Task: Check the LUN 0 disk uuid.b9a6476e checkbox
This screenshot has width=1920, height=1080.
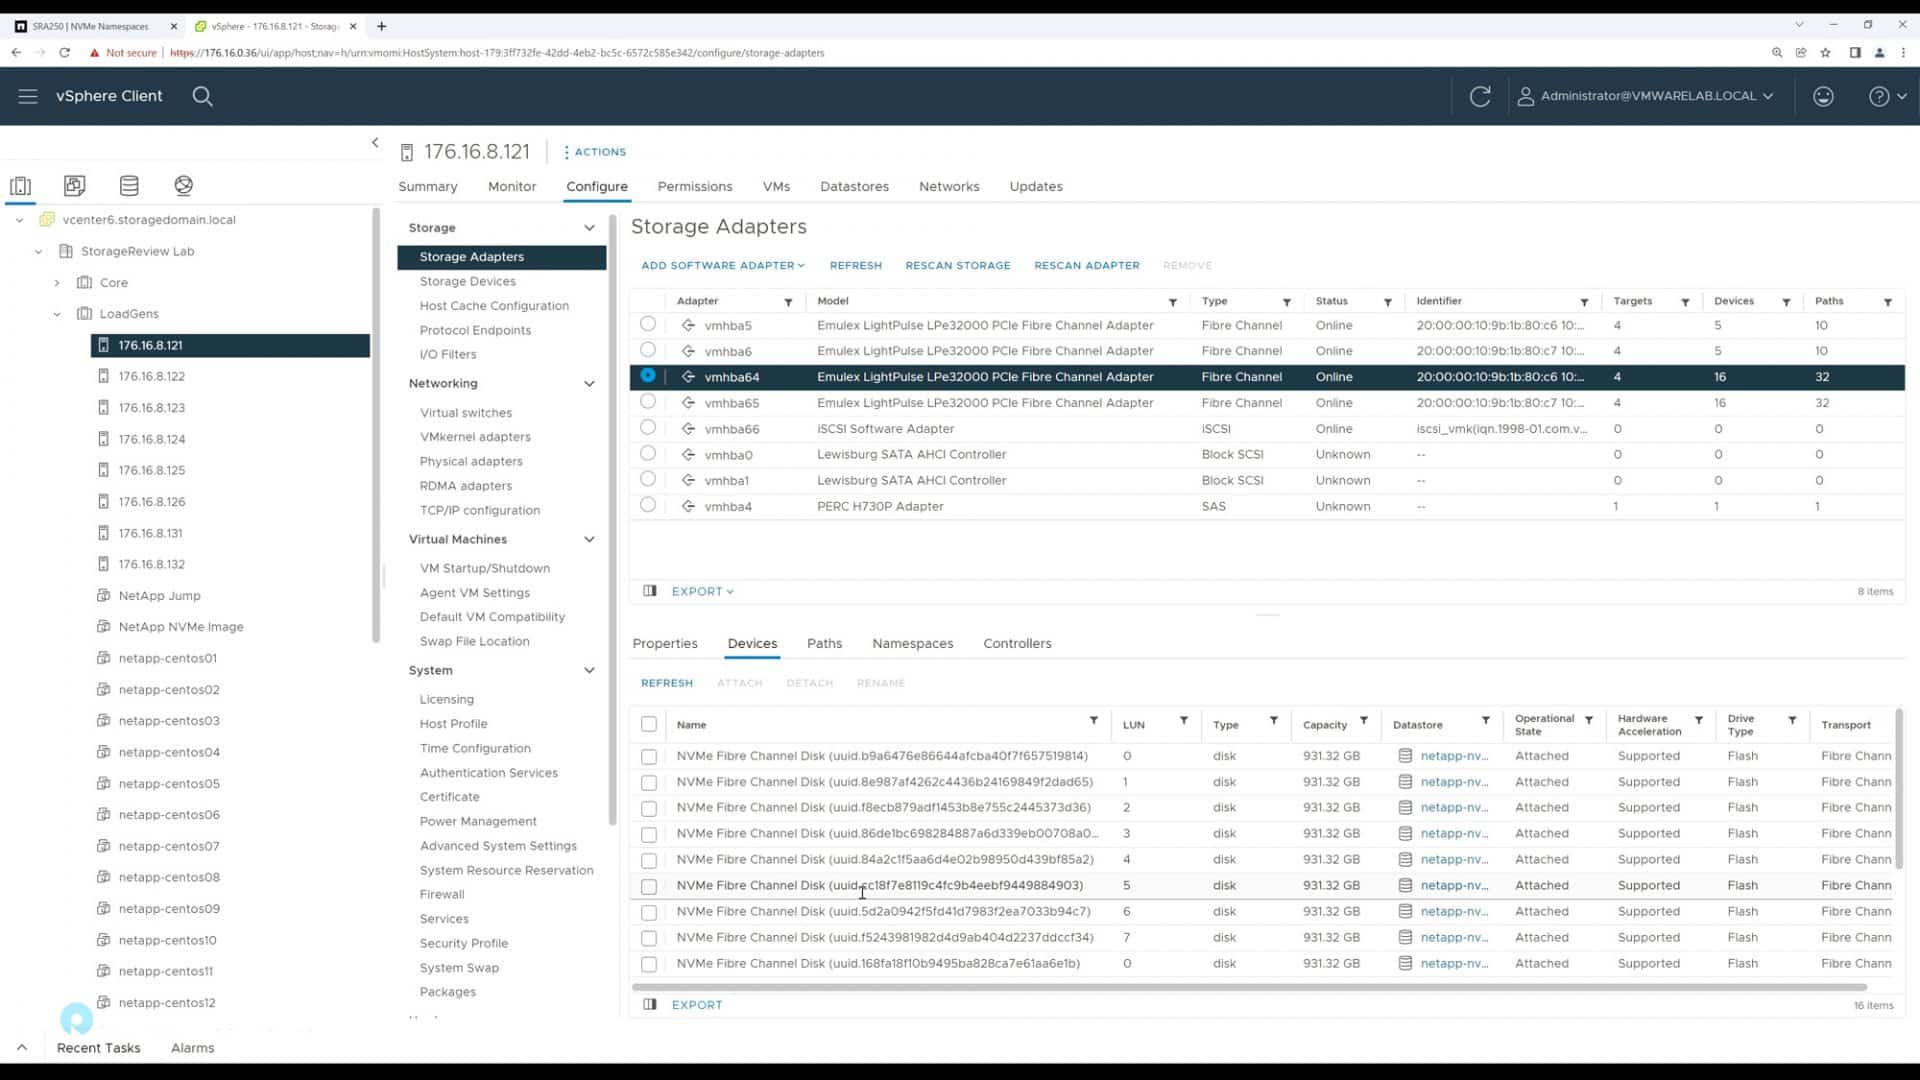Action: (x=649, y=757)
